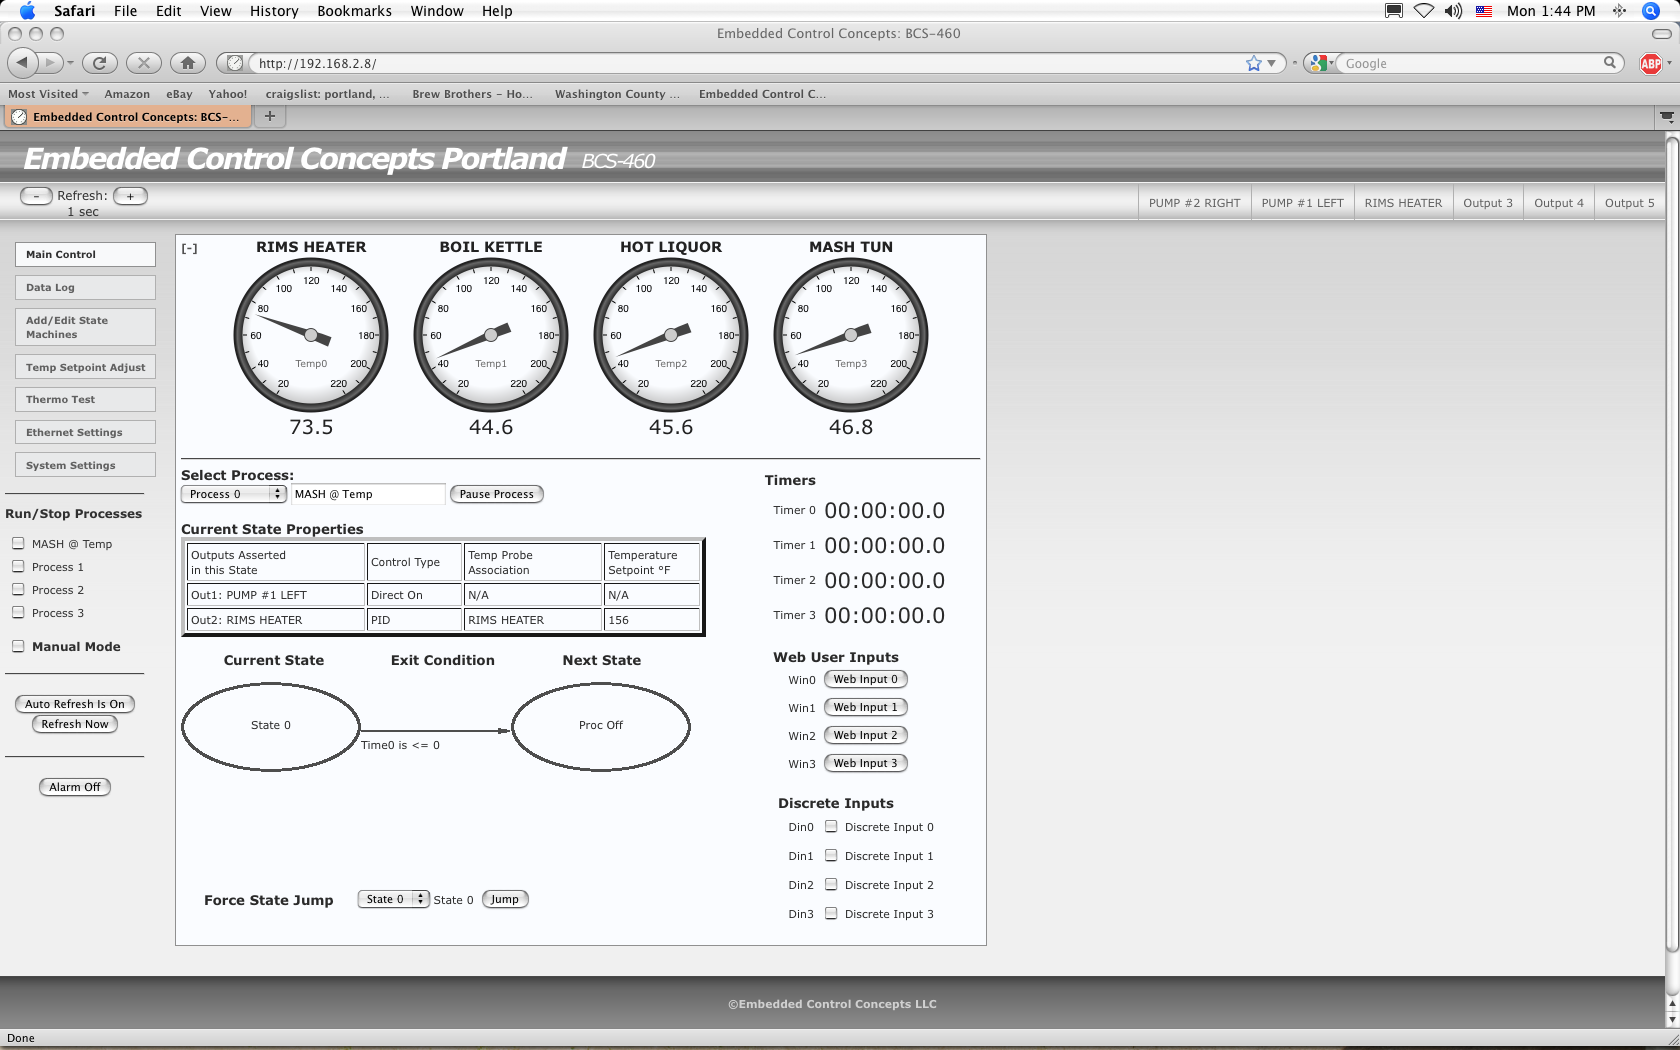
Task: Select the RIMS HEATER output tab
Action: [1403, 203]
